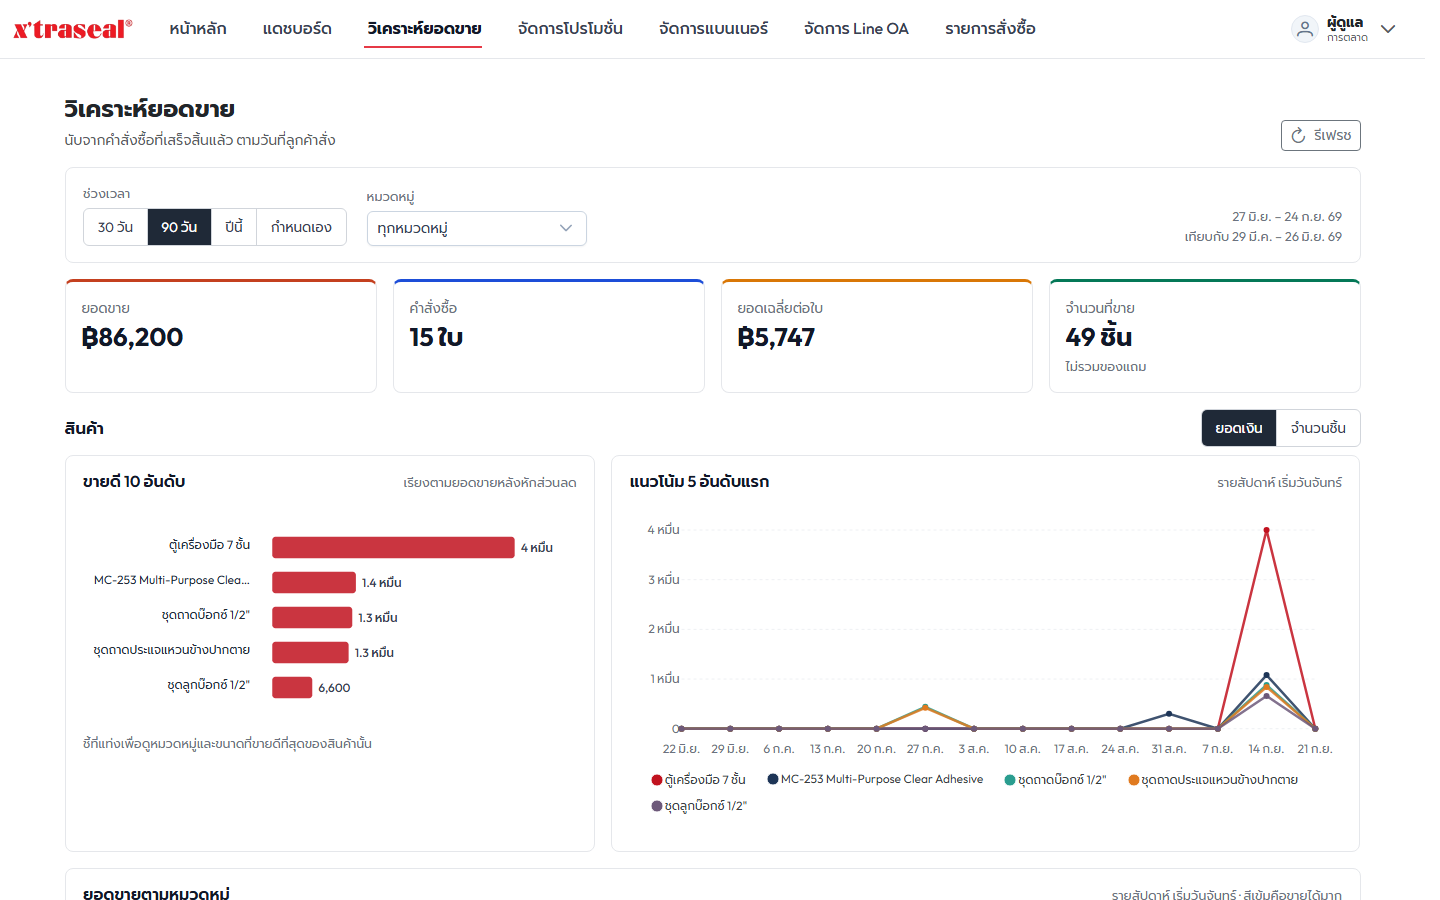The image size is (1440, 900).
Task: Click the user avatar icon
Action: tap(1305, 29)
